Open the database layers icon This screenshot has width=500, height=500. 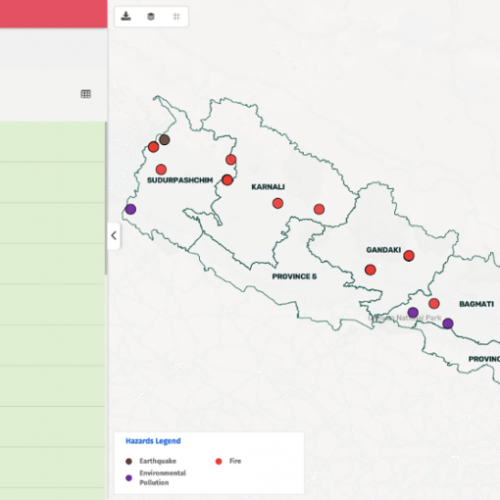click(x=151, y=16)
